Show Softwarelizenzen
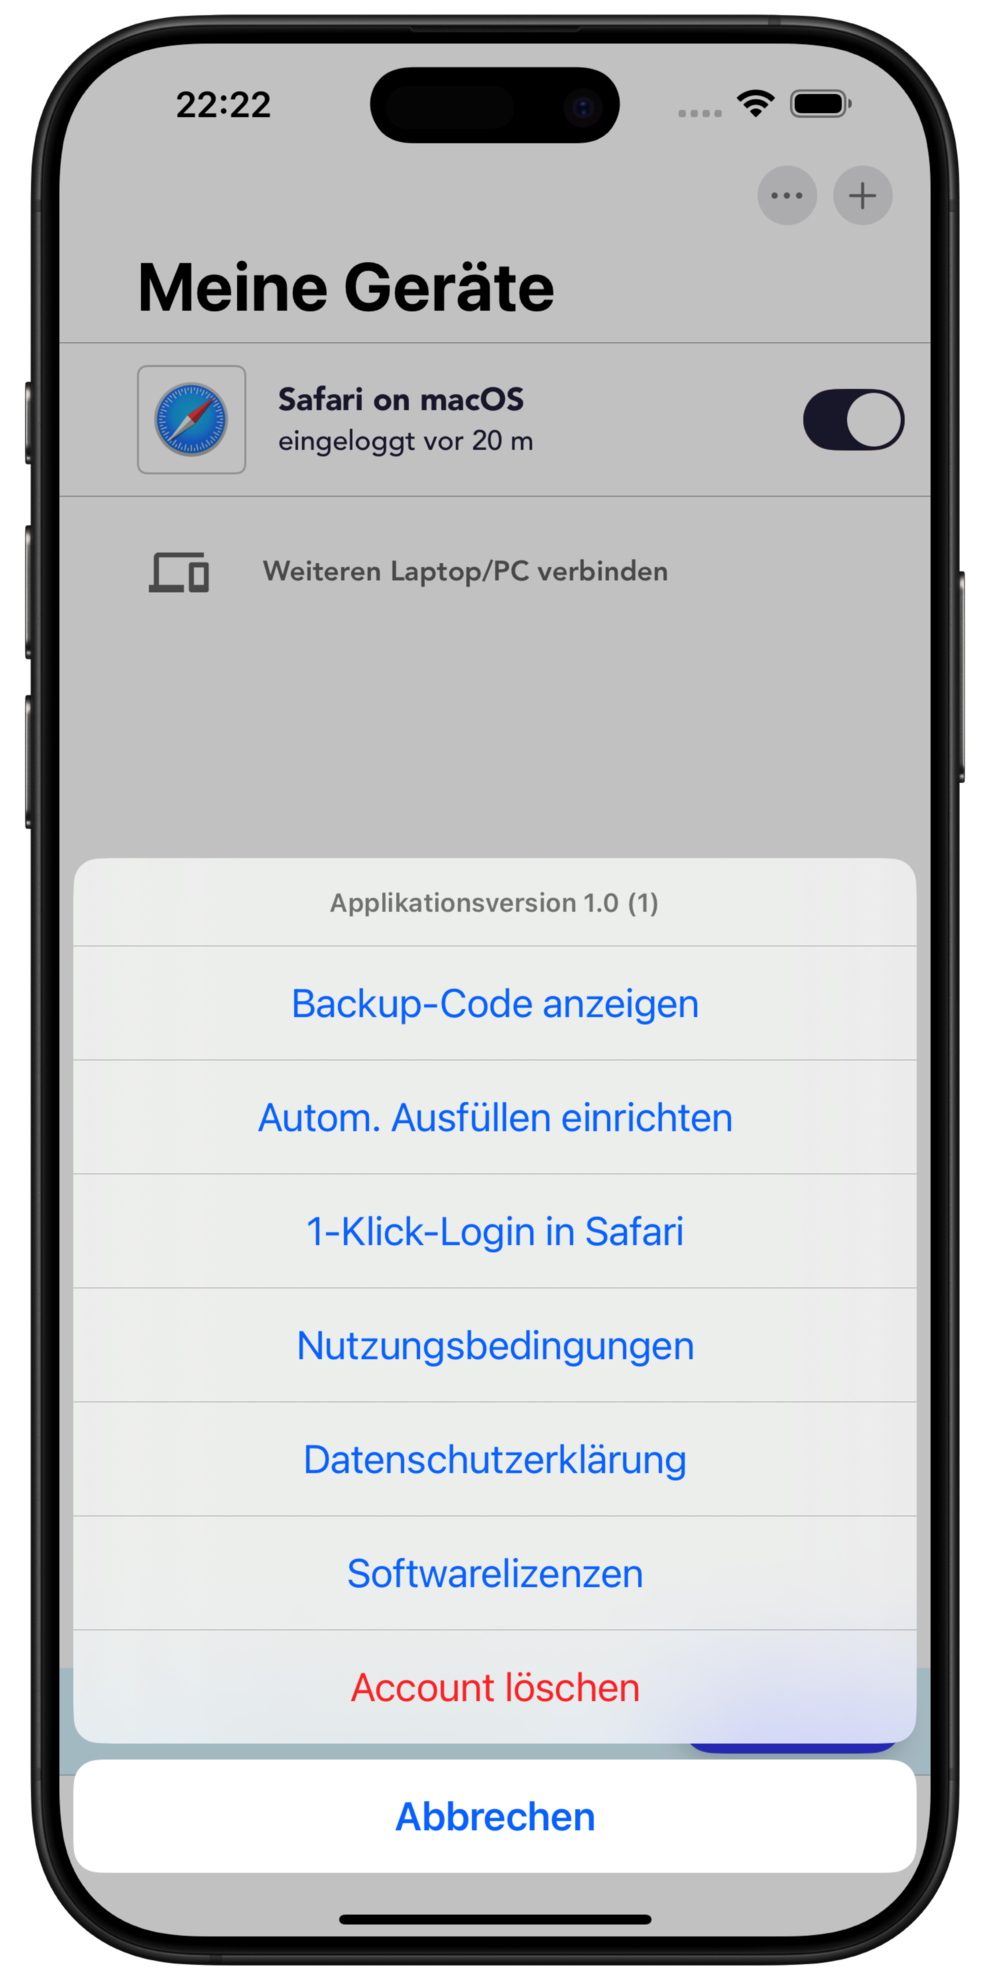This screenshot has width=990, height=1980. pyautogui.click(x=495, y=1573)
